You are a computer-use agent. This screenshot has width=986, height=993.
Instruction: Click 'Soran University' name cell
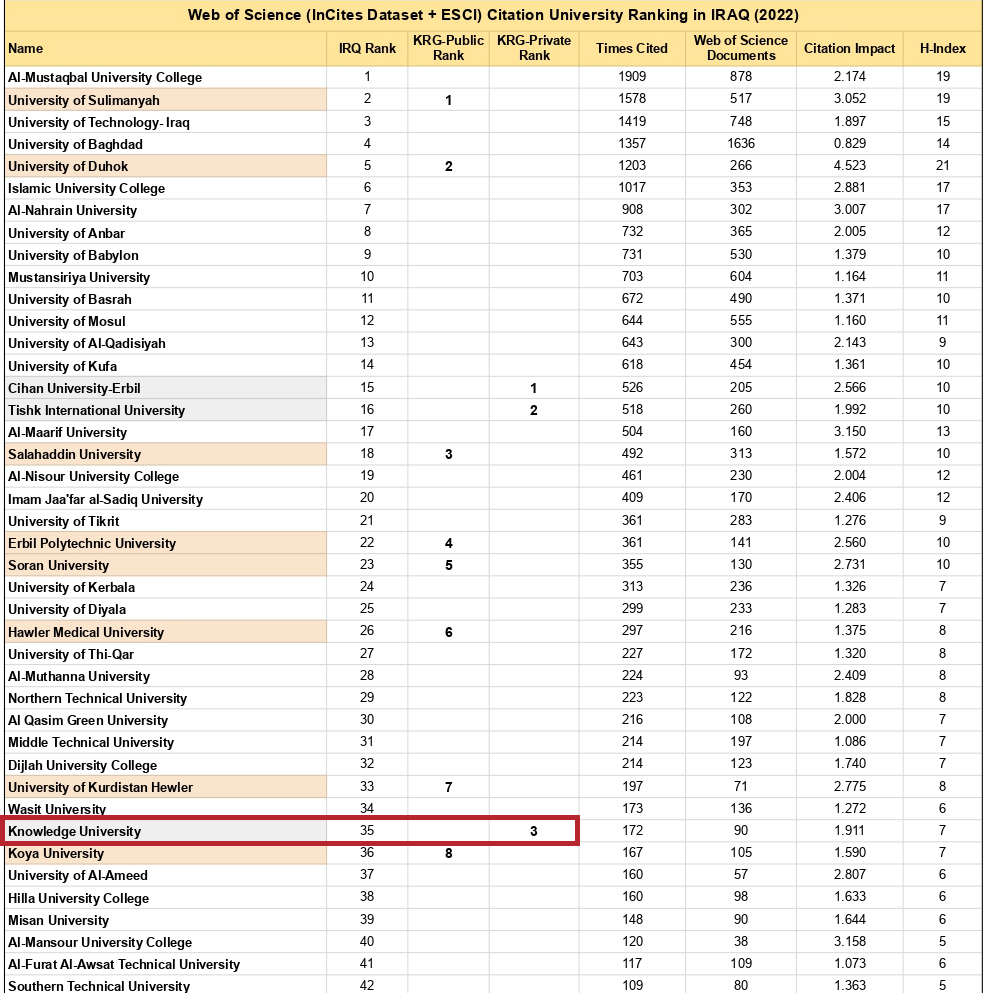166,566
